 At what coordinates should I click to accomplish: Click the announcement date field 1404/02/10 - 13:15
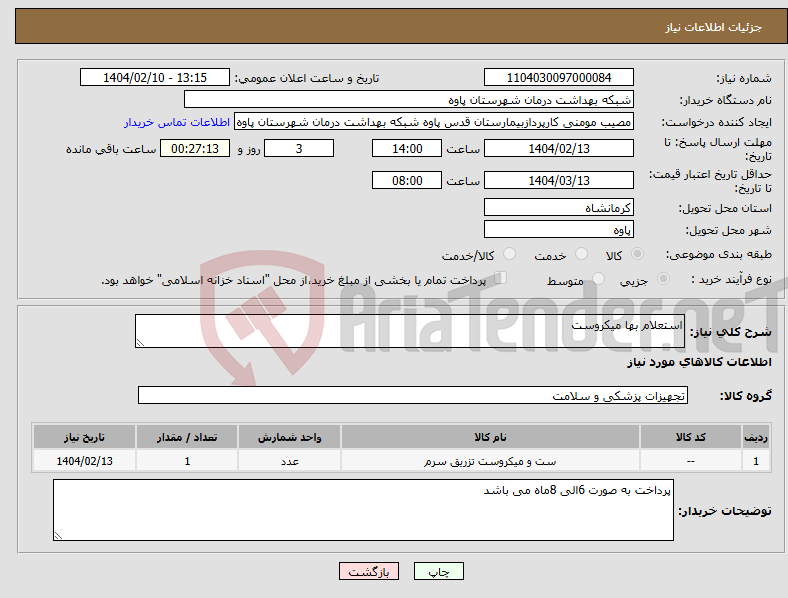[x=155, y=77]
